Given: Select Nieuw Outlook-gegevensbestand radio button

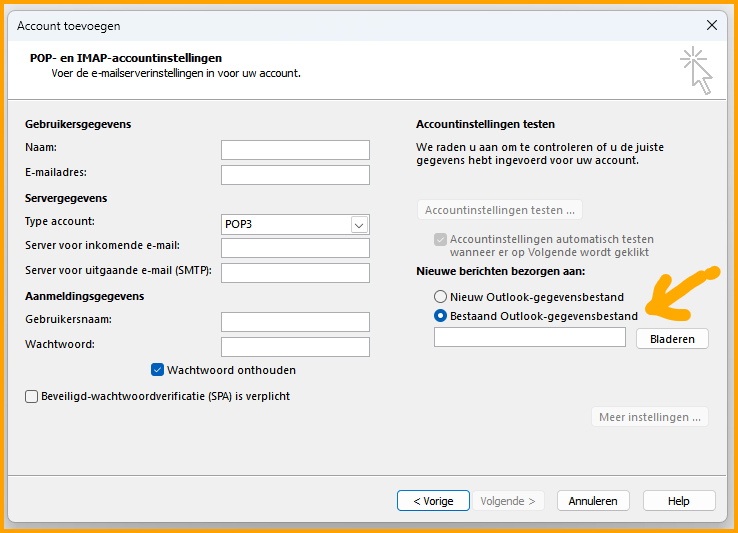Looking at the screenshot, I should point(441,297).
